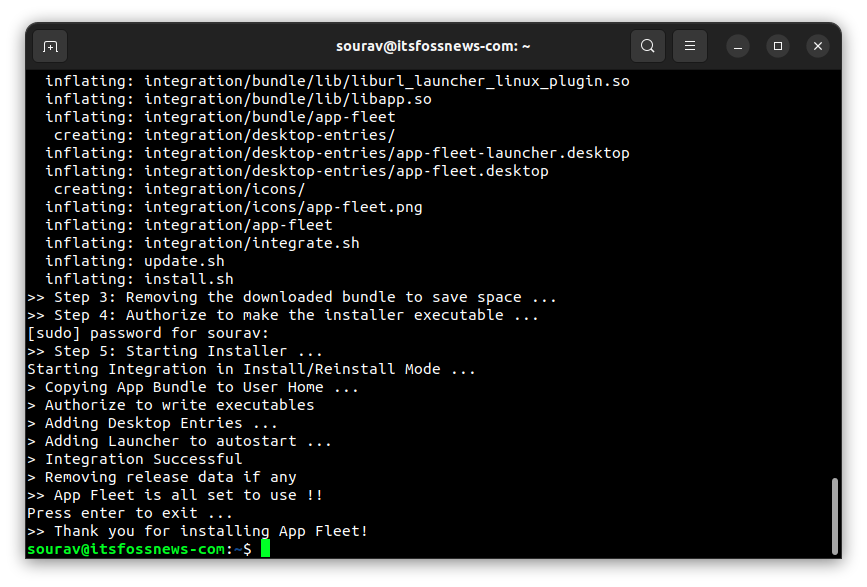Screen dimensions: 867x587
Task: Click the title sourav@itsfossnews-com: ~
Action: [433, 45]
